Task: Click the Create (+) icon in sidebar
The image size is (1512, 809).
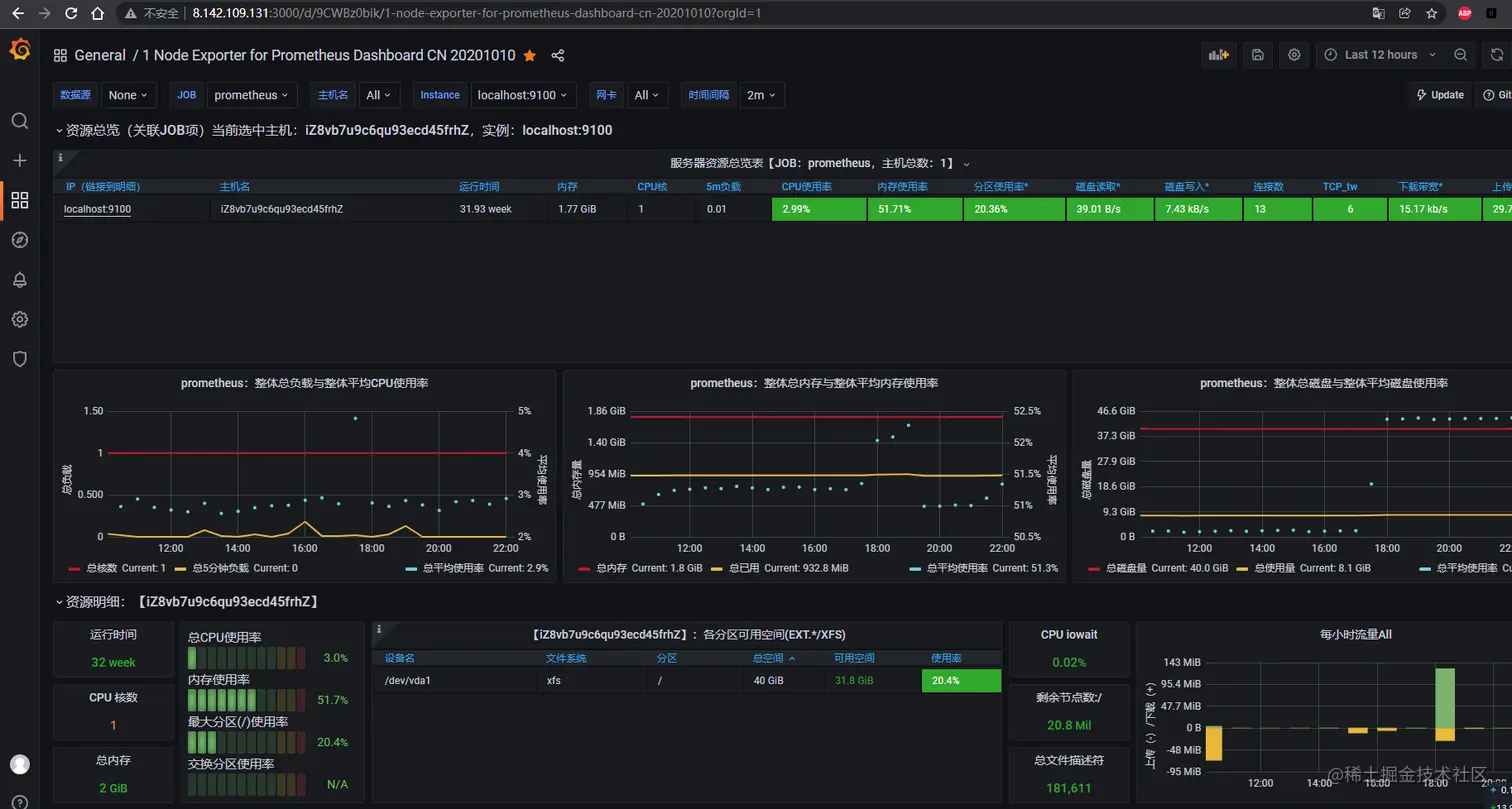Action: 19,160
